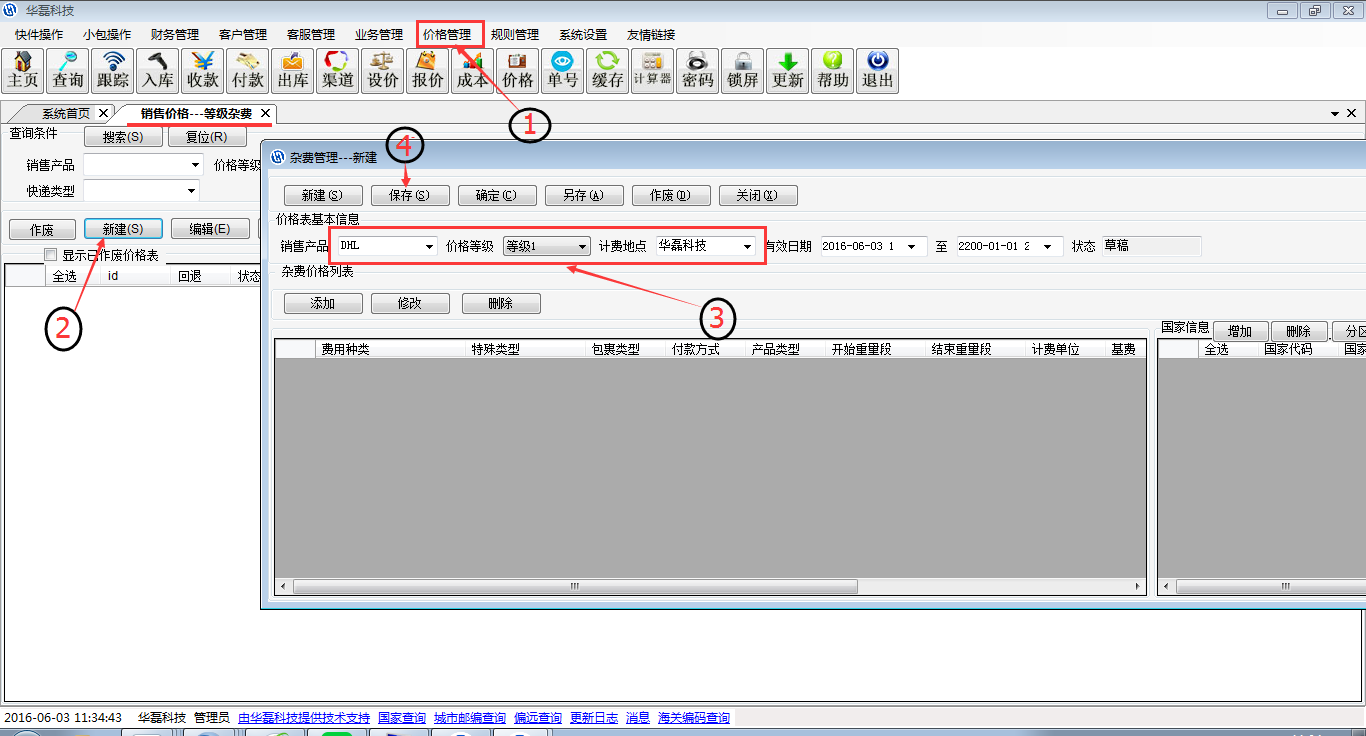Open the 计算器 calculator toolbar icon
This screenshot has height=736, width=1366.
pos(652,71)
